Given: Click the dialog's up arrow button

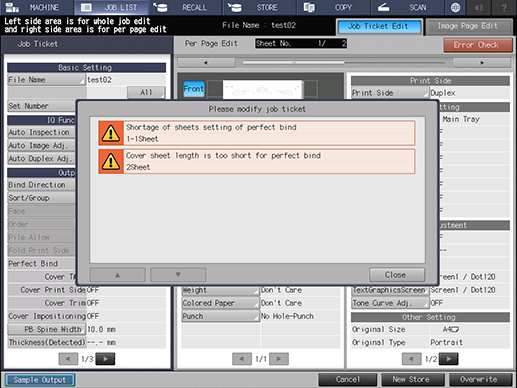Looking at the screenshot, I should [117, 275].
